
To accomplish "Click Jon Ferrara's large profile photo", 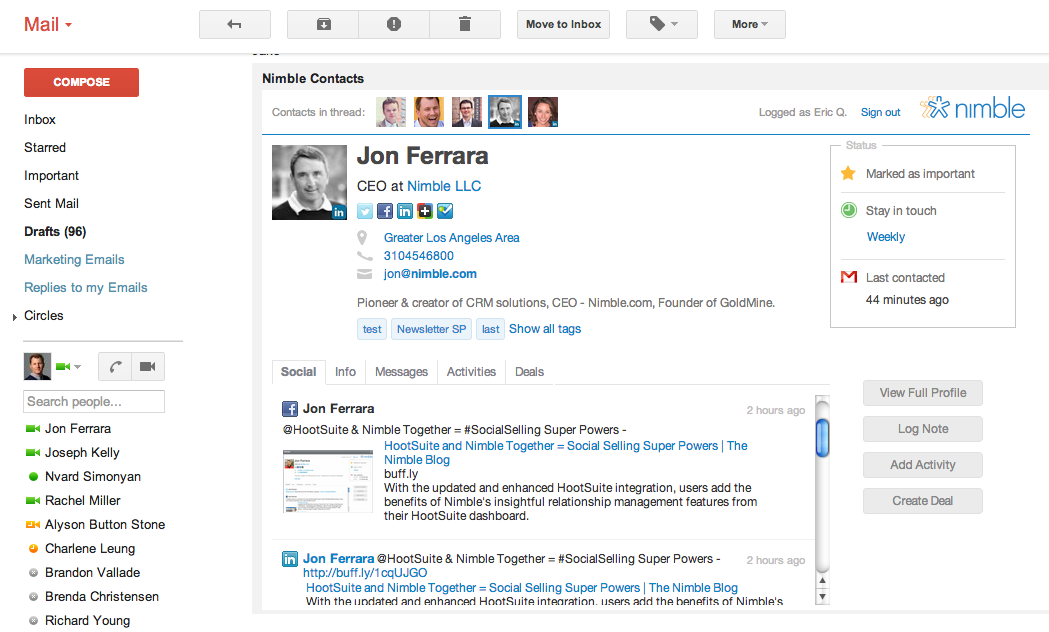I will click(x=309, y=183).
